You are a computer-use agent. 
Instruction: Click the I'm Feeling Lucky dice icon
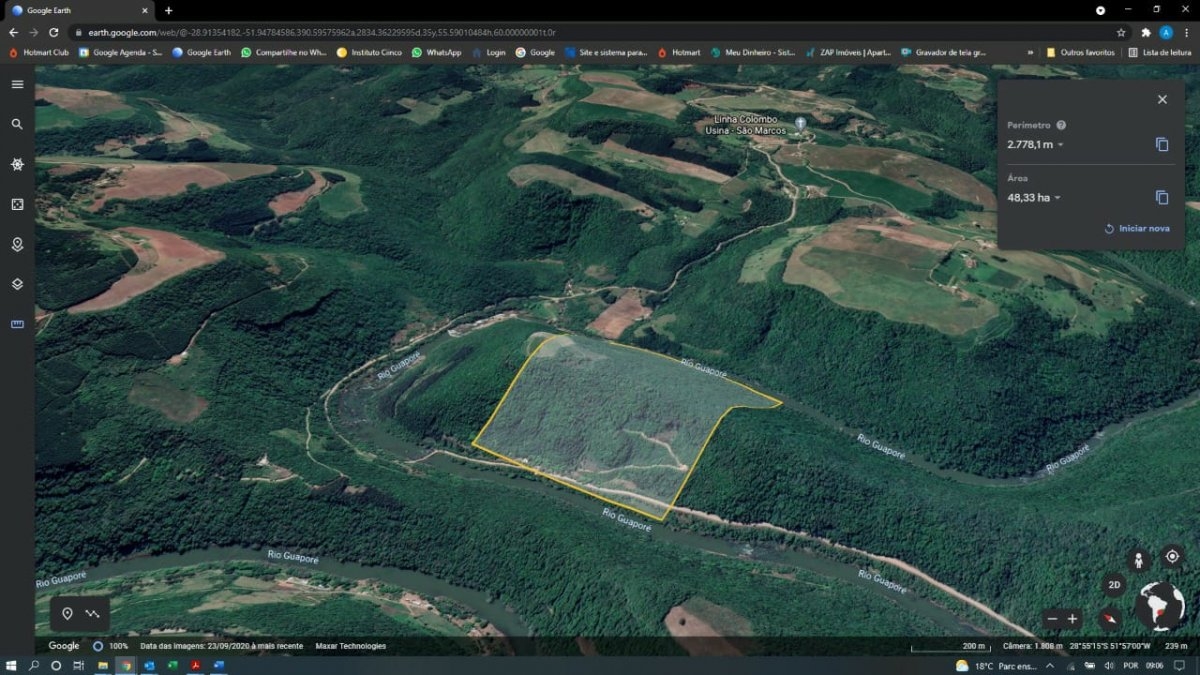pos(17,204)
